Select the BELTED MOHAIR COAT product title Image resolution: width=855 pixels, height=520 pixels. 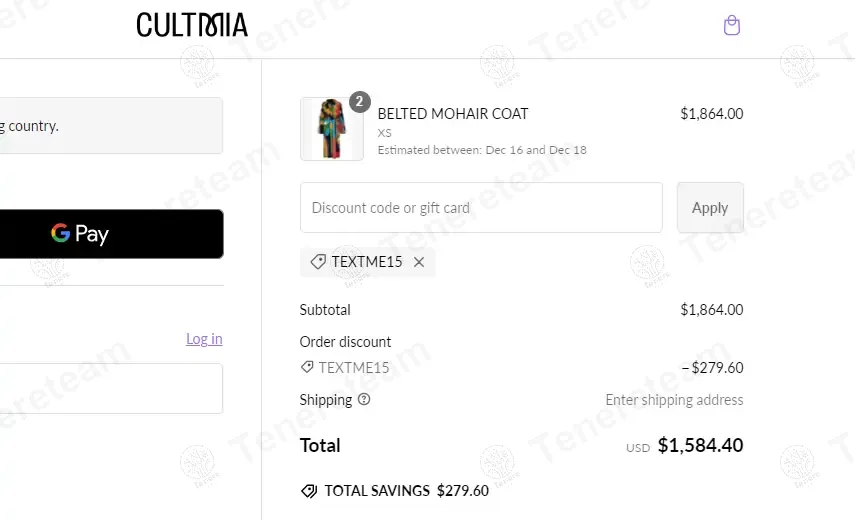(x=453, y=114)
